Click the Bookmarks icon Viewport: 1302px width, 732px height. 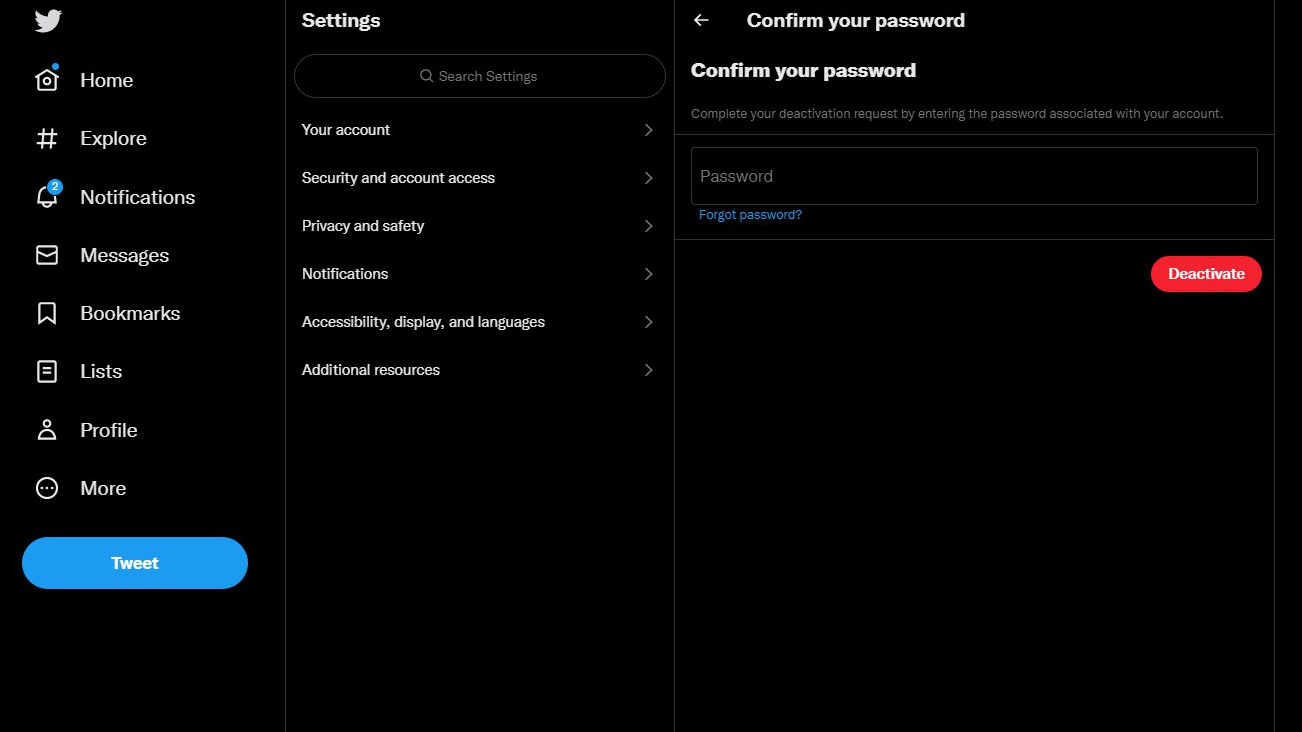pyautogui.click(x=47, y=314)
